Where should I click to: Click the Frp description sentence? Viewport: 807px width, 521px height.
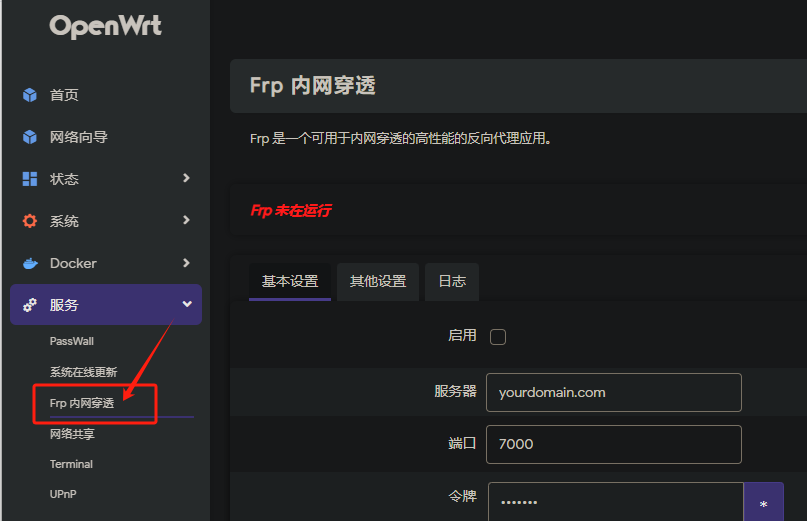(x=401, y=138)
